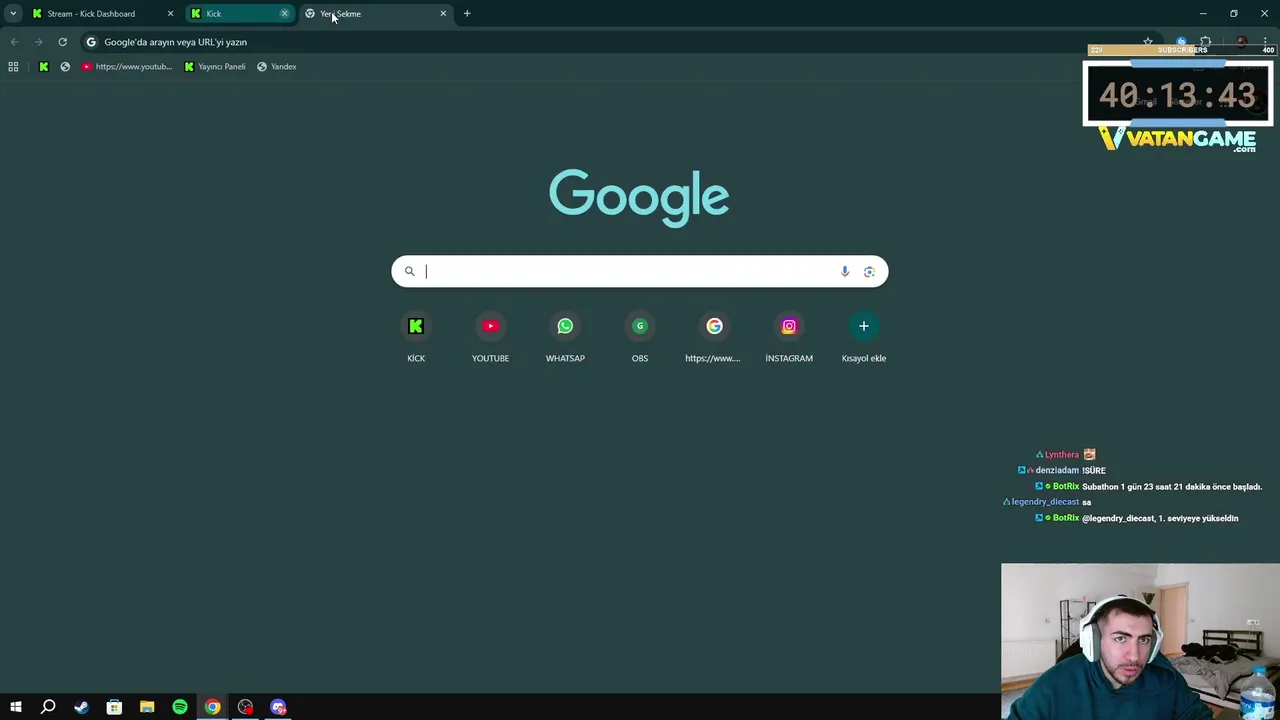Go back with the back arrow

tap(14, 42)
